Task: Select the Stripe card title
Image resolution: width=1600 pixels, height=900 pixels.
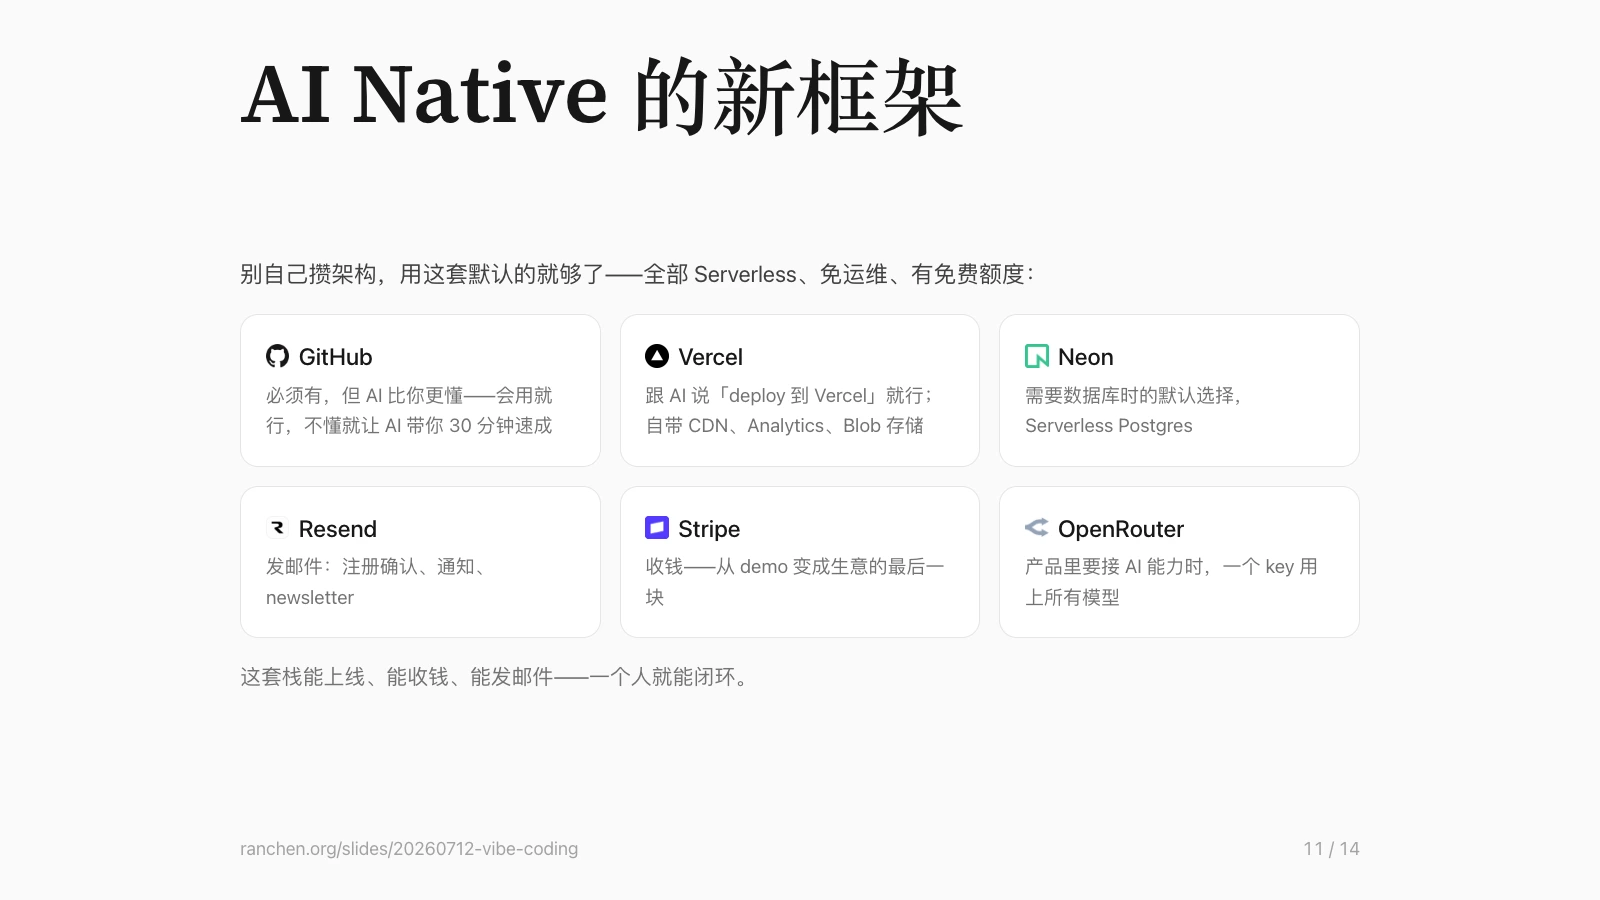Action: [x=709, y=529]
